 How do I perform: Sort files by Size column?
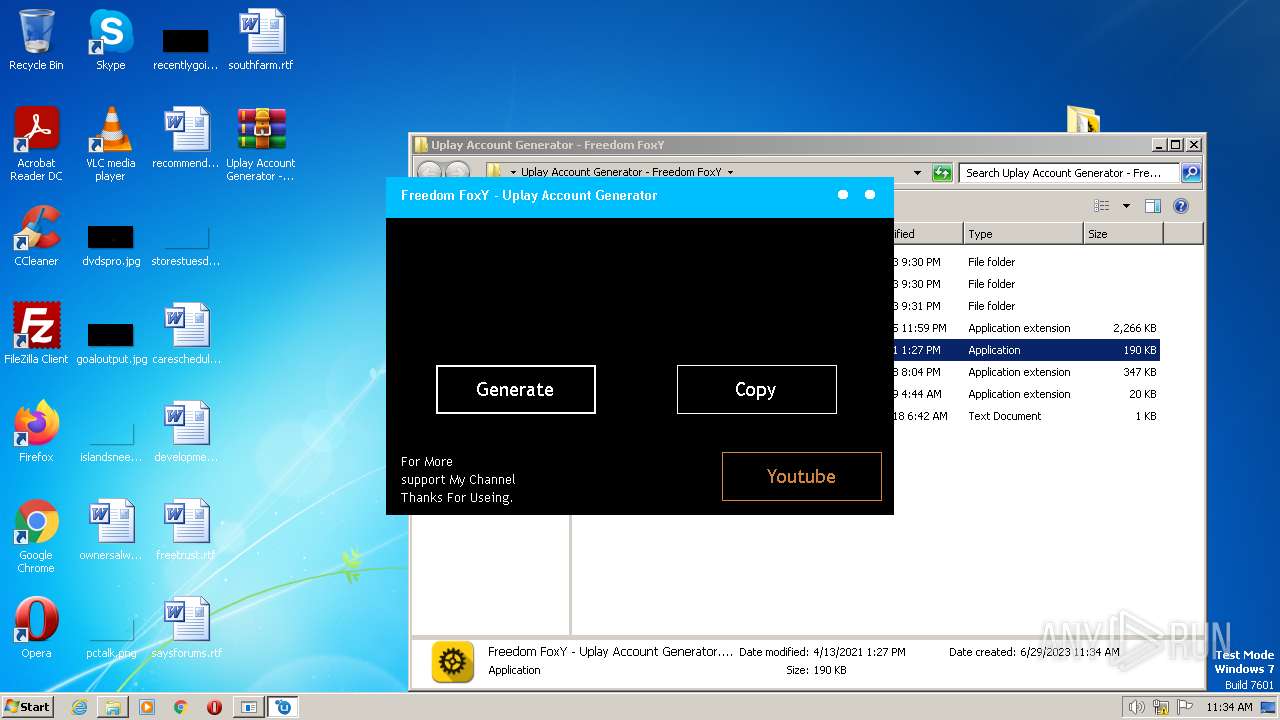(1123, 234)
